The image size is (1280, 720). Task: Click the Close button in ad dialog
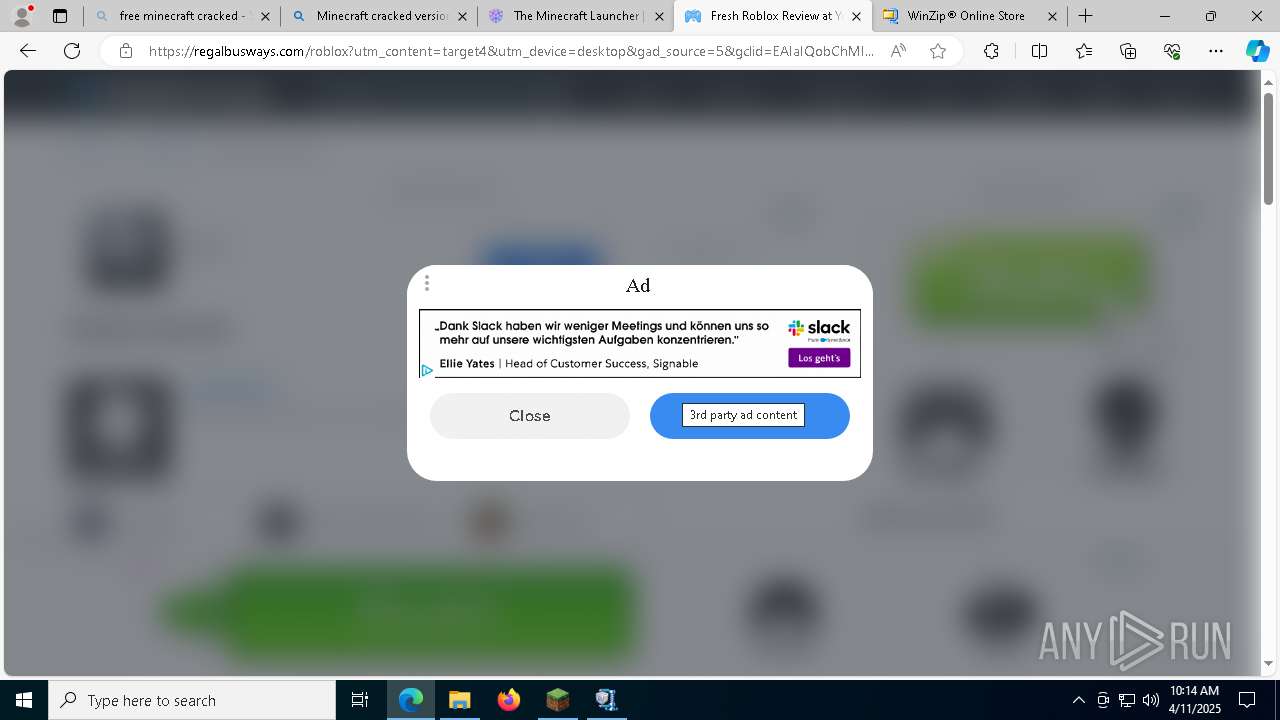pos(530,416)
